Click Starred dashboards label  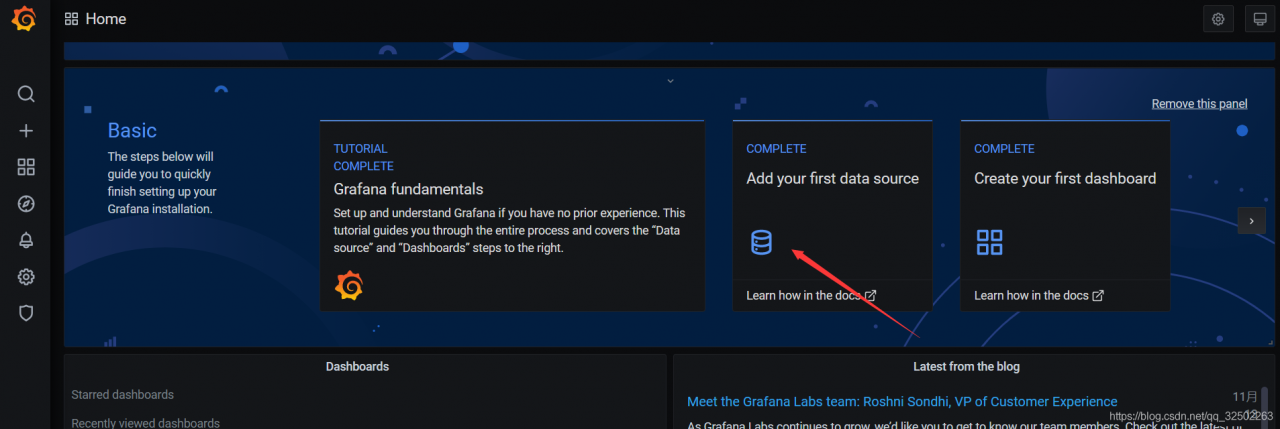pyautogui.click(x=122, y=395)
